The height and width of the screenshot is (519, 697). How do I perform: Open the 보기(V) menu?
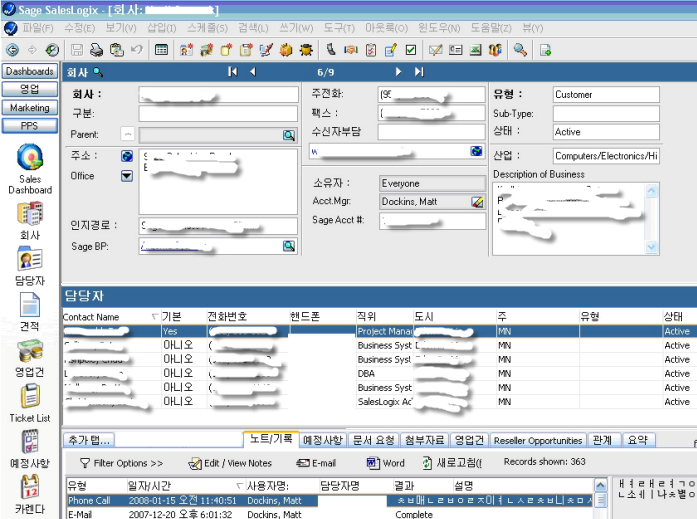[121, 28]
